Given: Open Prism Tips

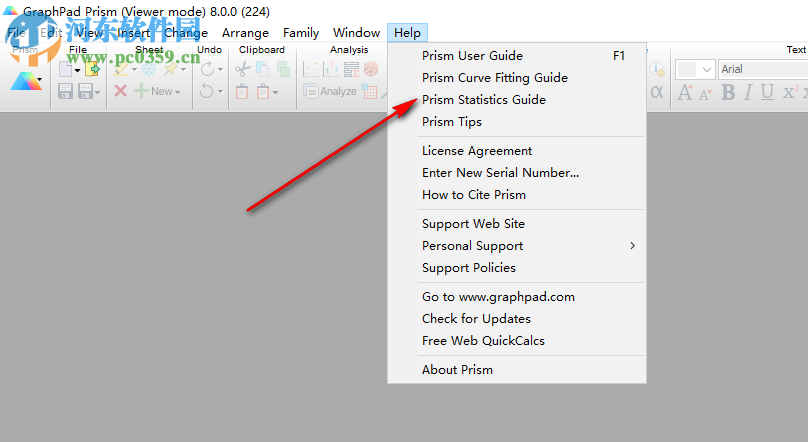Looking at the screenshot, I should tap(517, 122).
